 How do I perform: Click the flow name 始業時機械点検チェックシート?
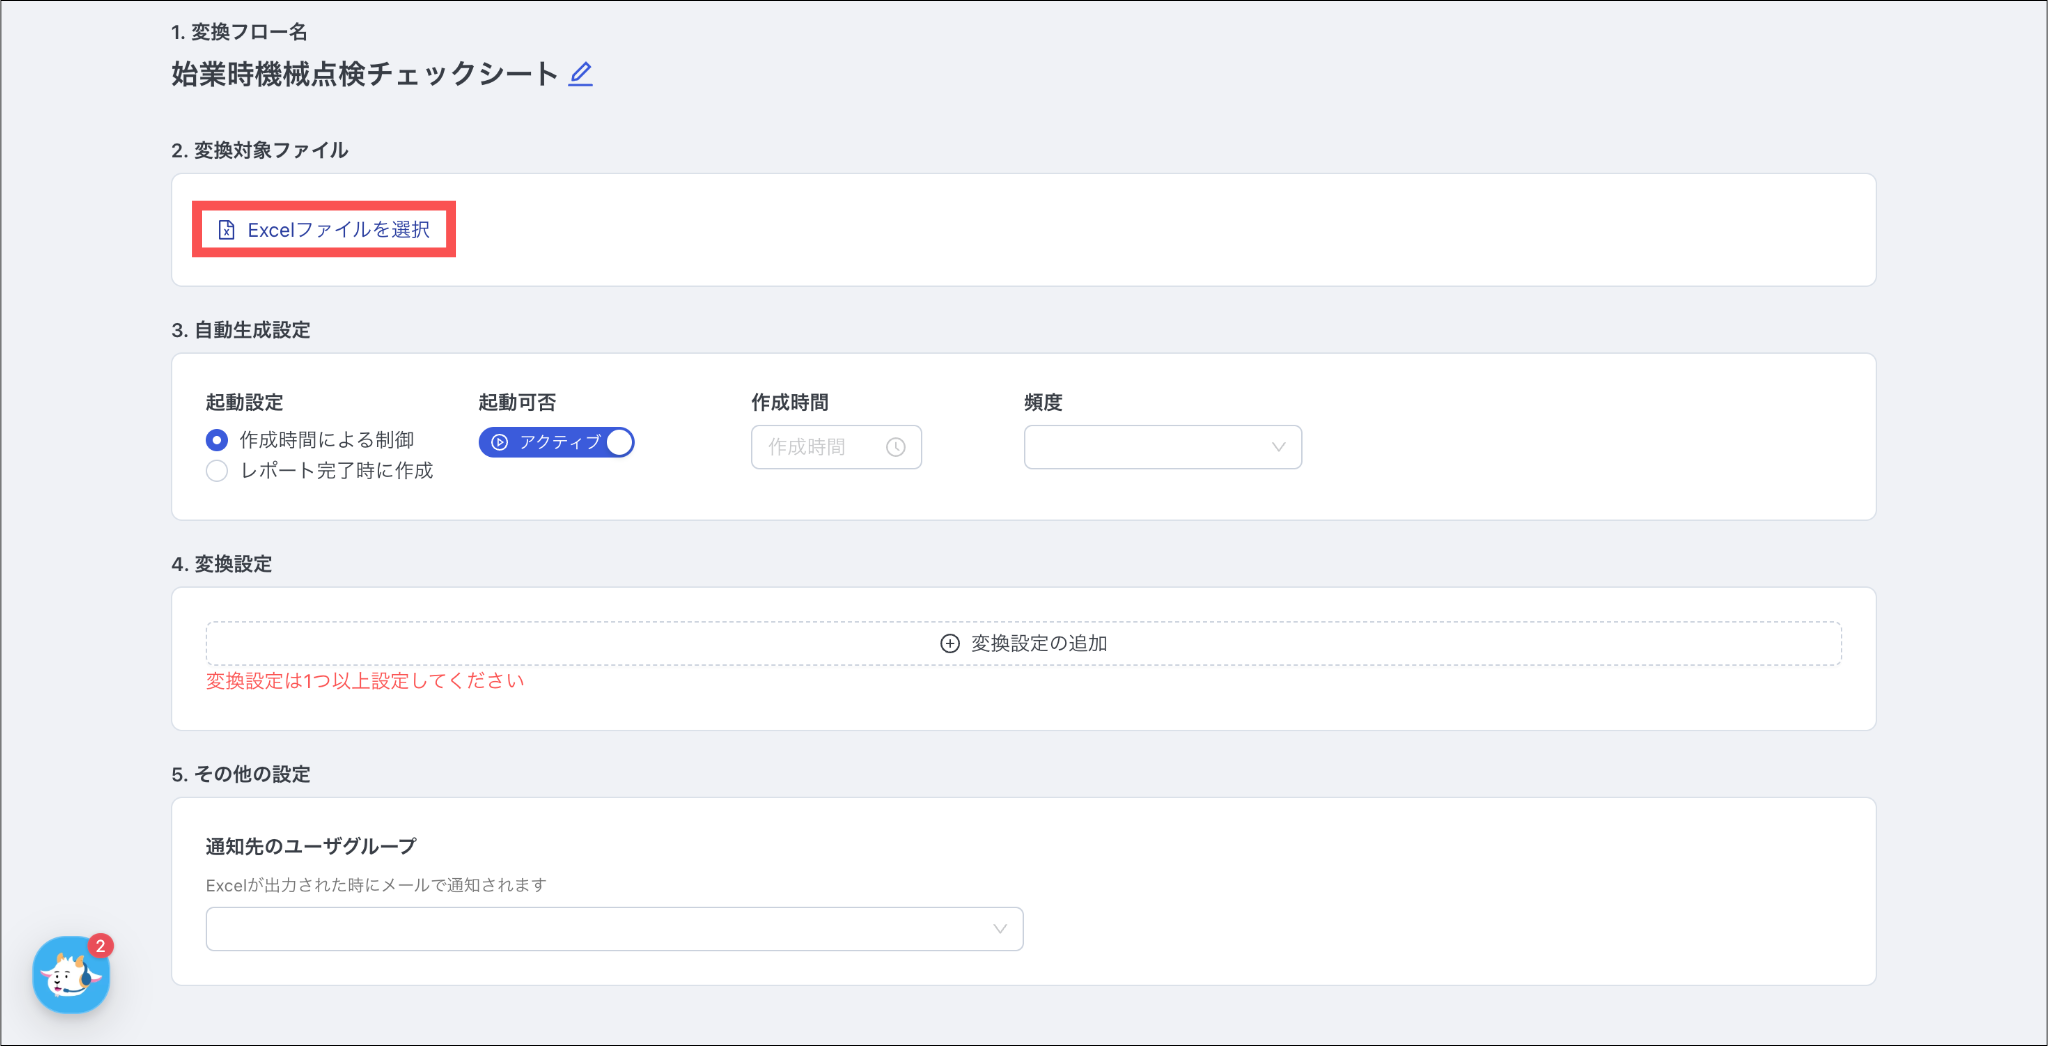364,74
